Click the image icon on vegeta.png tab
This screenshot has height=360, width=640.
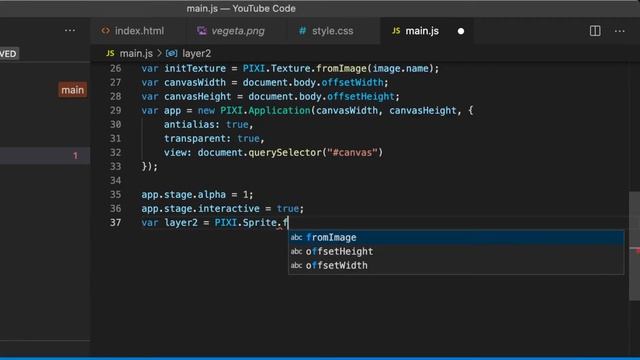coord(202,31)
